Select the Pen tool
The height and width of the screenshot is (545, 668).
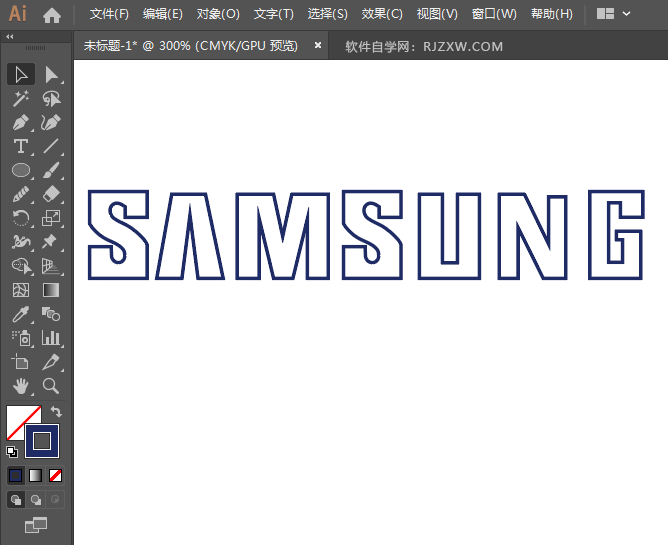coord(21,122)
